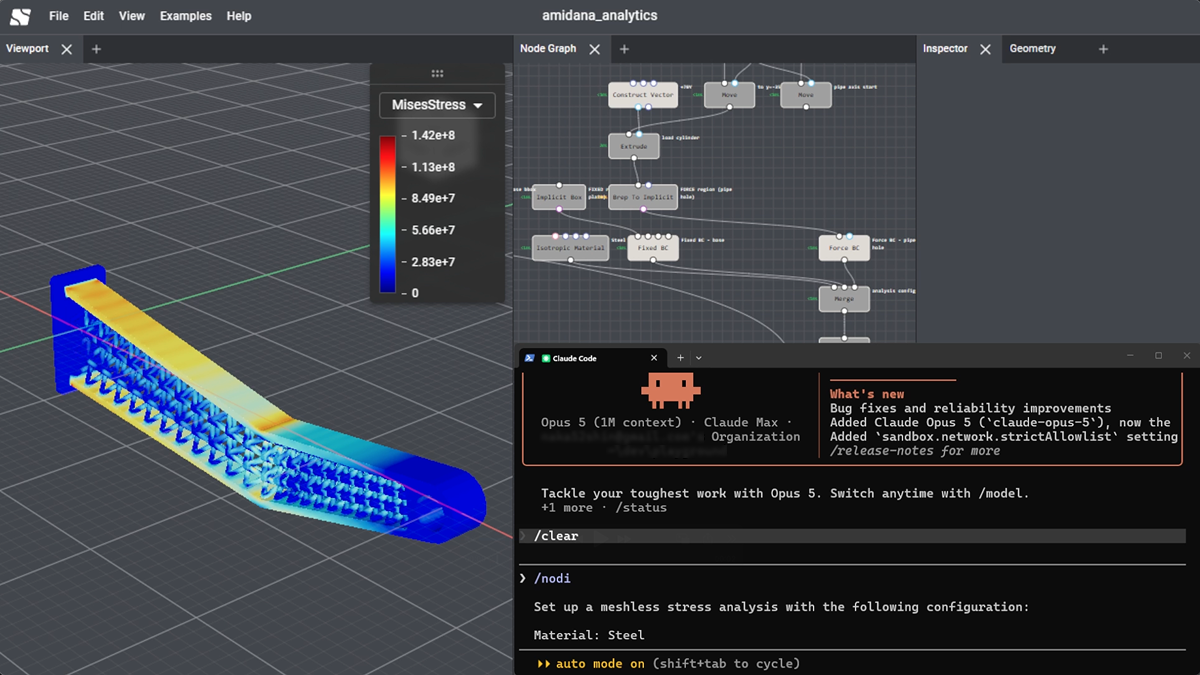Open the Examples menu

186,16
